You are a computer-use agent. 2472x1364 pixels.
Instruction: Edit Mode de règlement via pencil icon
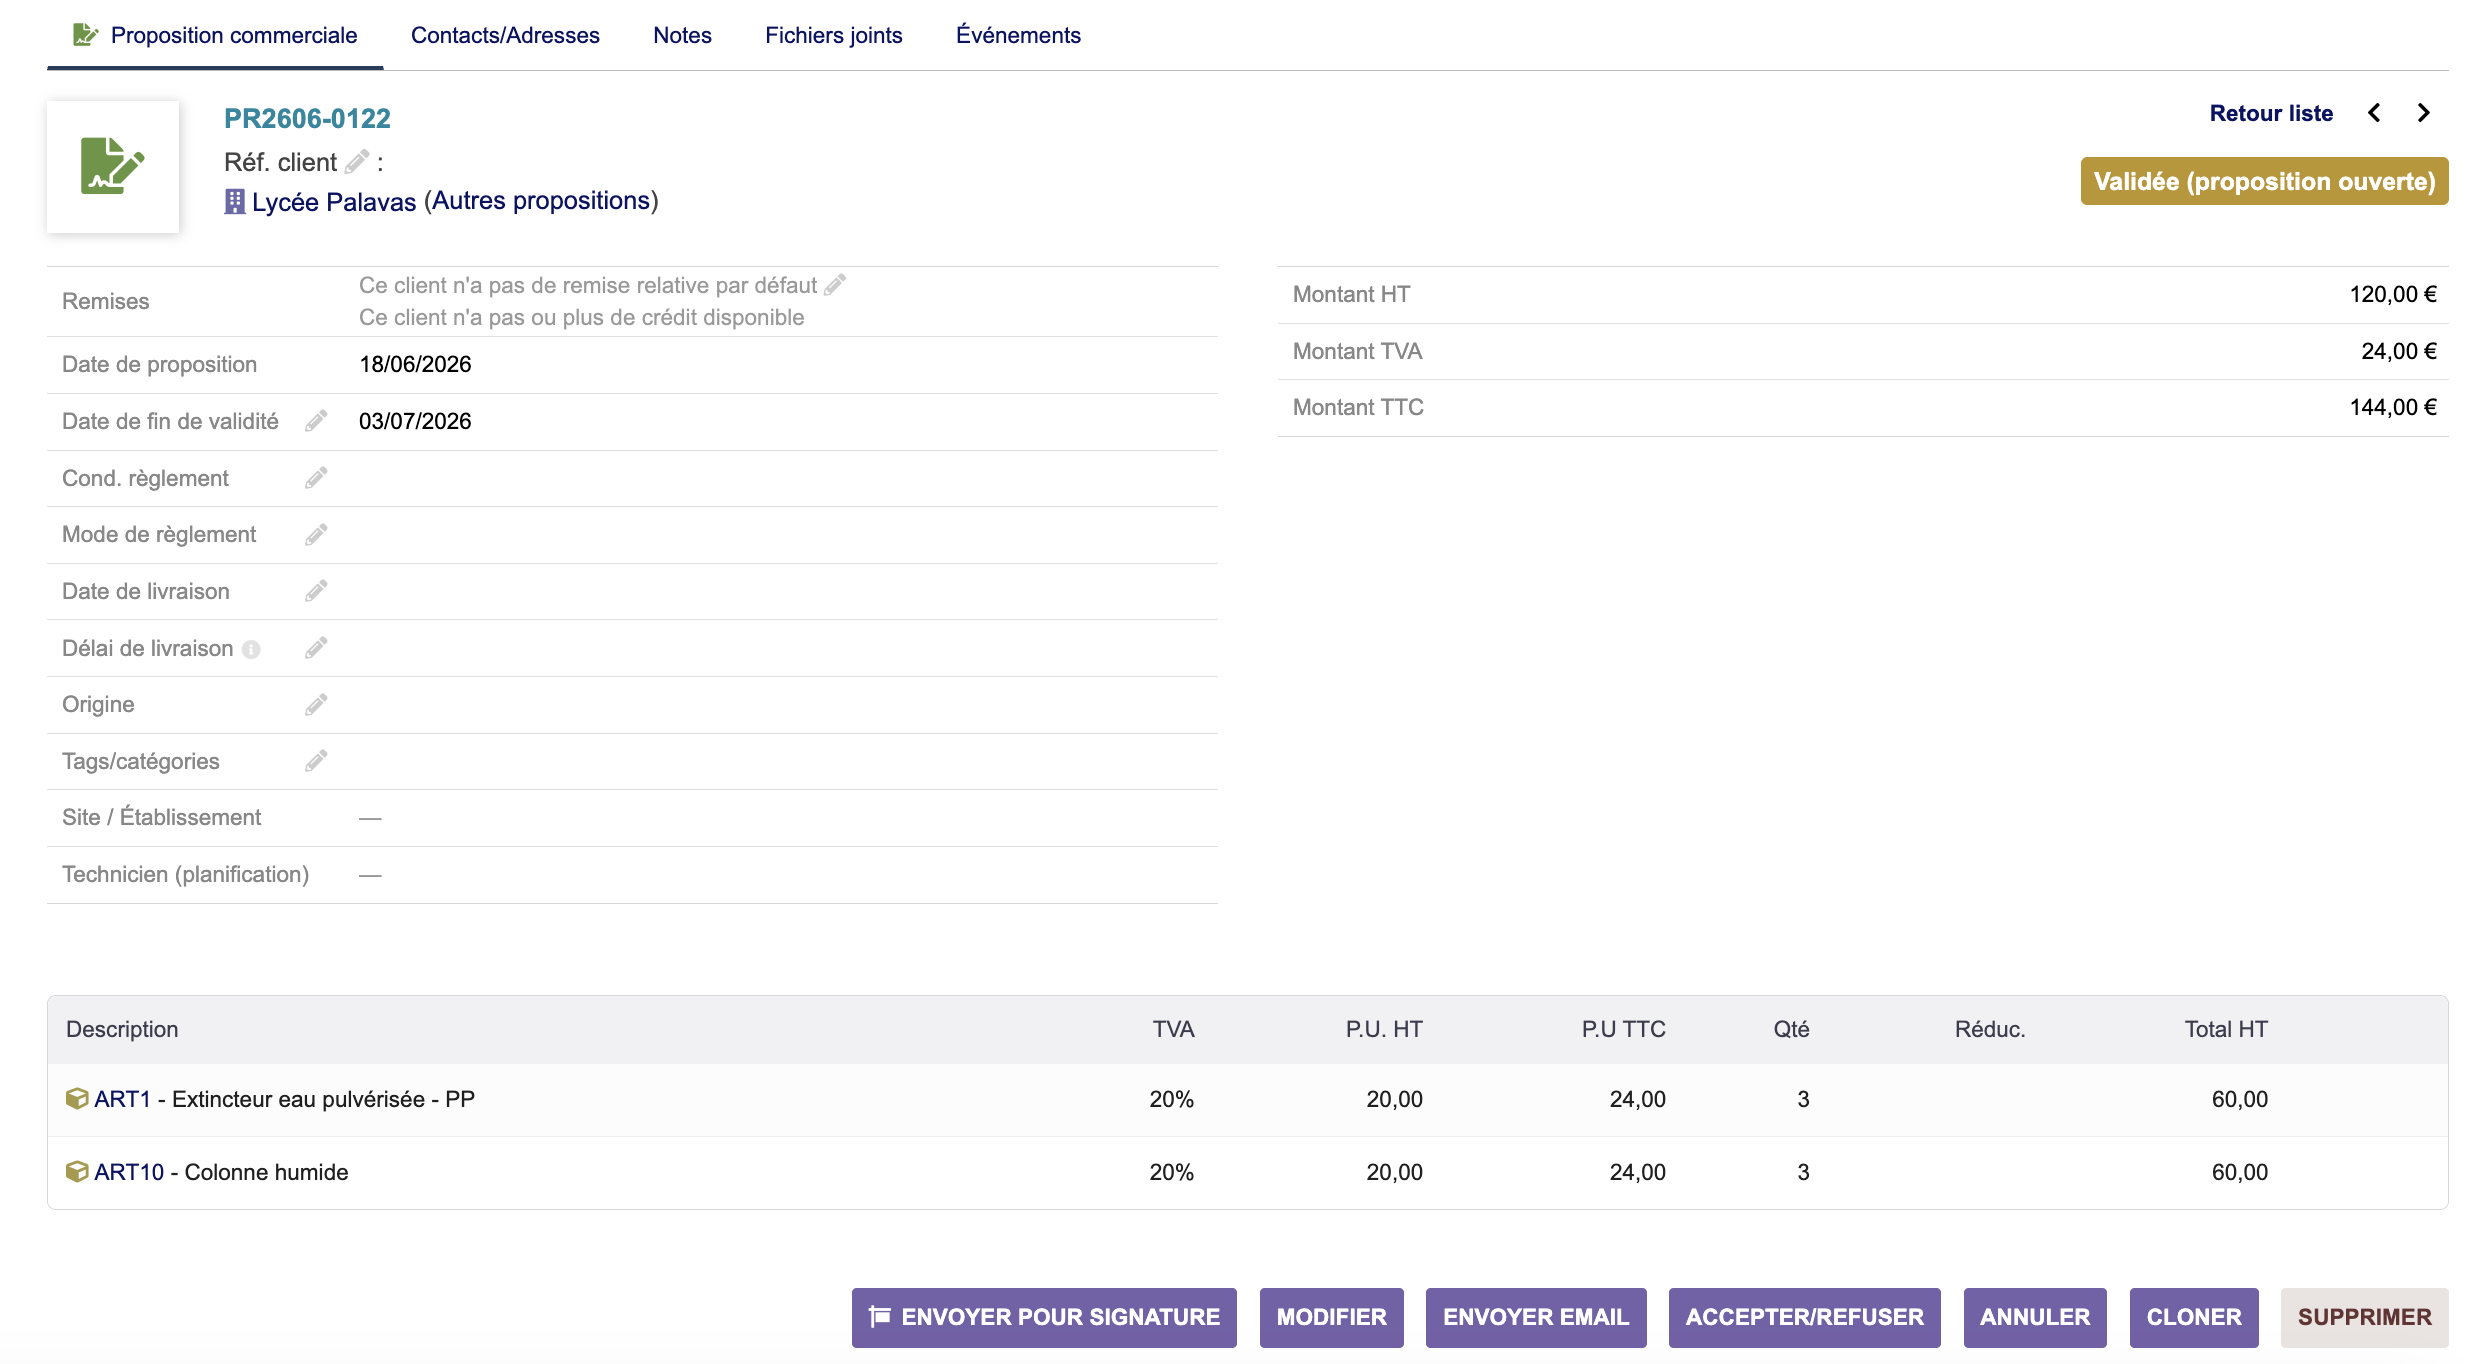coord(316,535)
